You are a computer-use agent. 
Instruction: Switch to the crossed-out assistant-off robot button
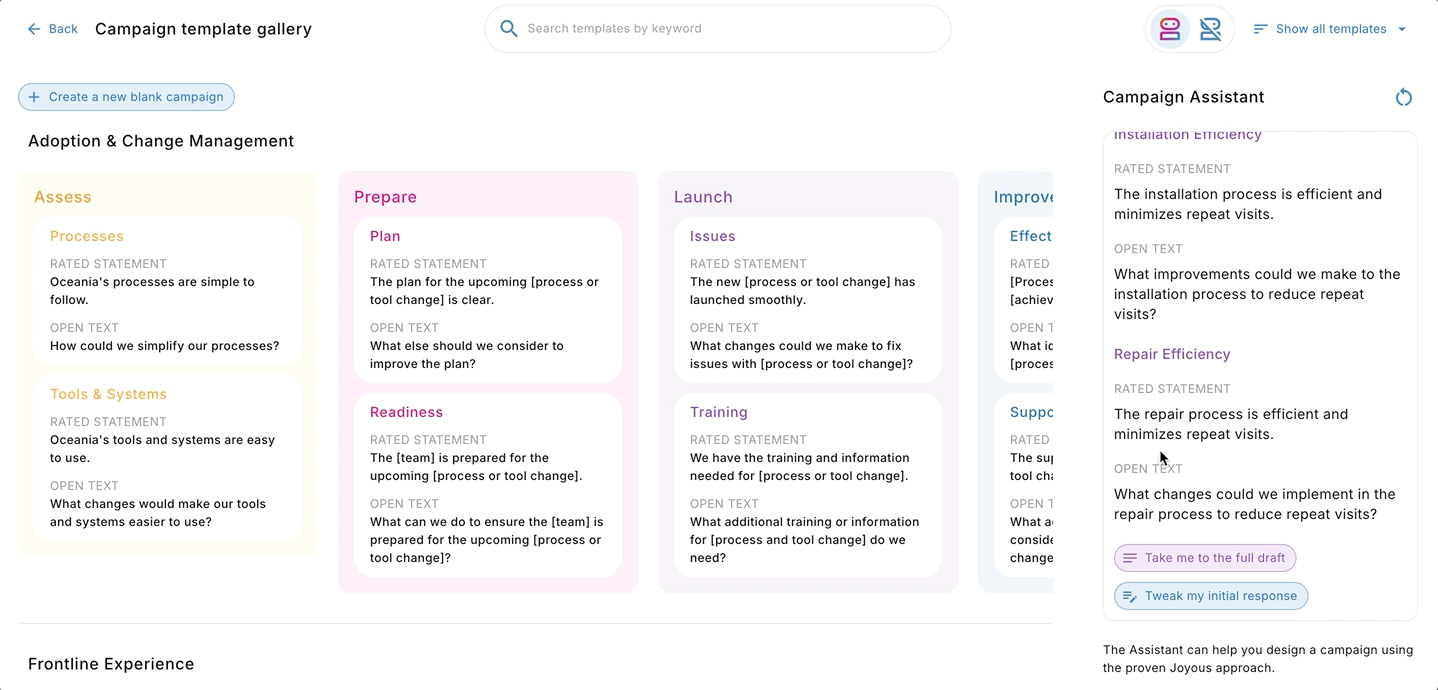[x=1210, y=29]
